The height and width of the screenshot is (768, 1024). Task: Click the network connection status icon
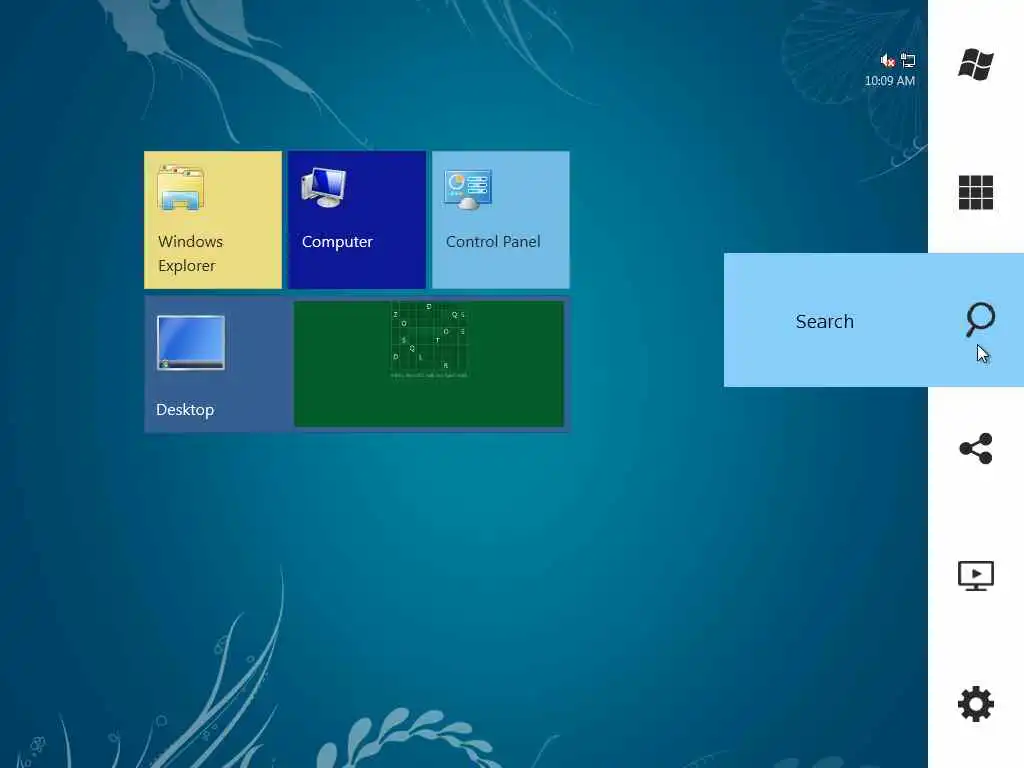pos(908,61)
